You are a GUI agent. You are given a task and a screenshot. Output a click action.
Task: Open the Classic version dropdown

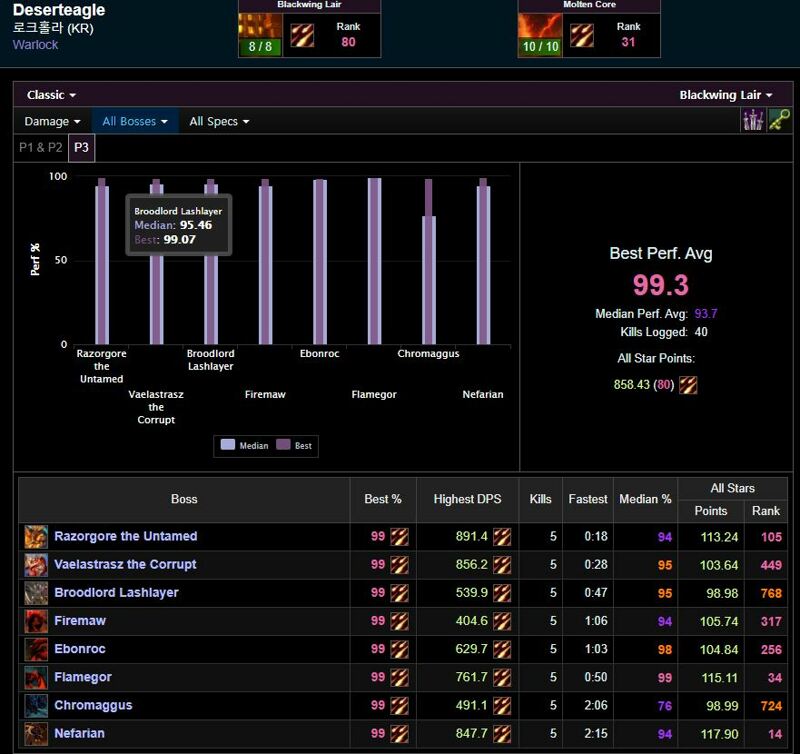(x=51, y=95)
